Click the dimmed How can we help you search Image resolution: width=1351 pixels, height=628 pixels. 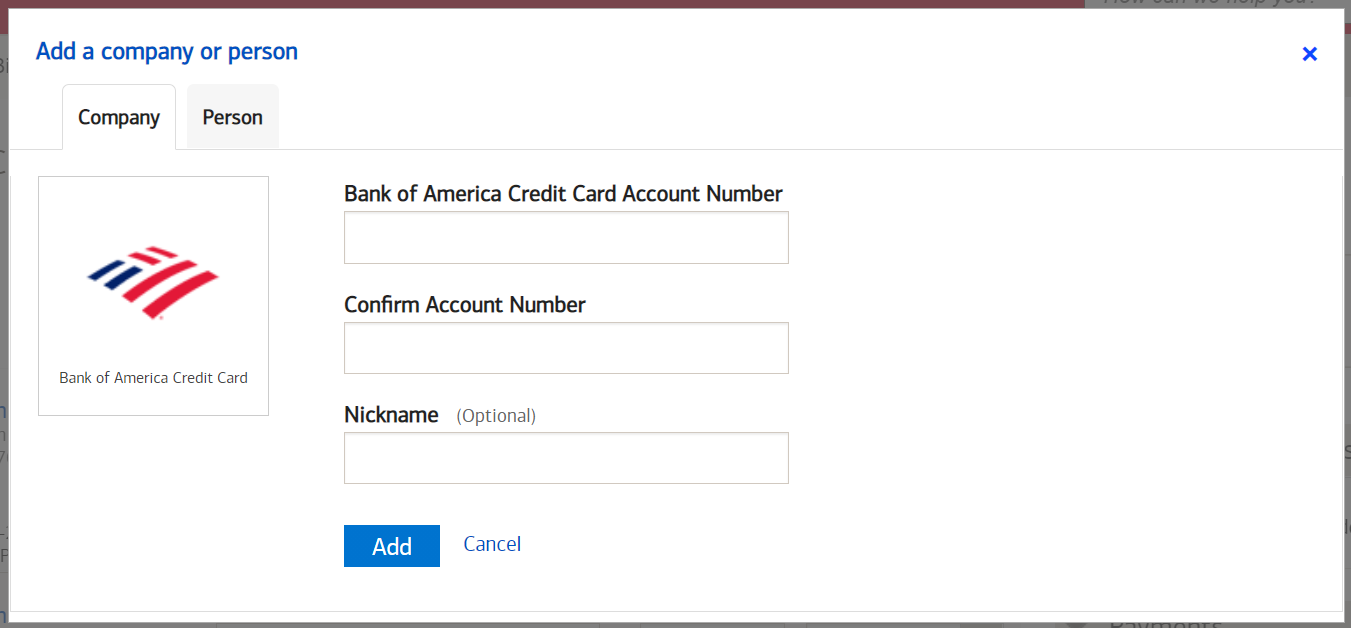[1210, 3]
